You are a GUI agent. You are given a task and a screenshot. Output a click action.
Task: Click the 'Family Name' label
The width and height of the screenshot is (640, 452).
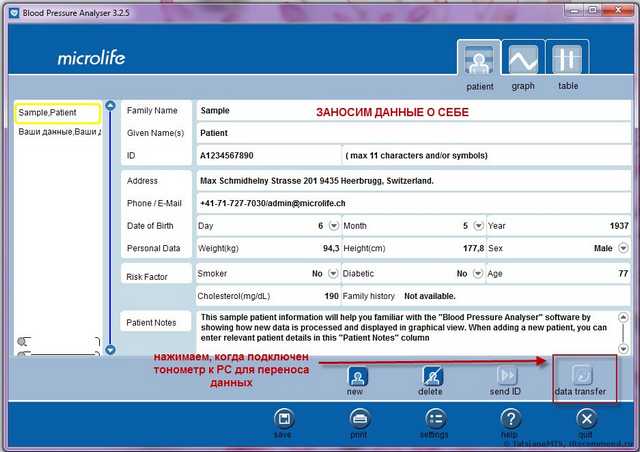(152, 111)
